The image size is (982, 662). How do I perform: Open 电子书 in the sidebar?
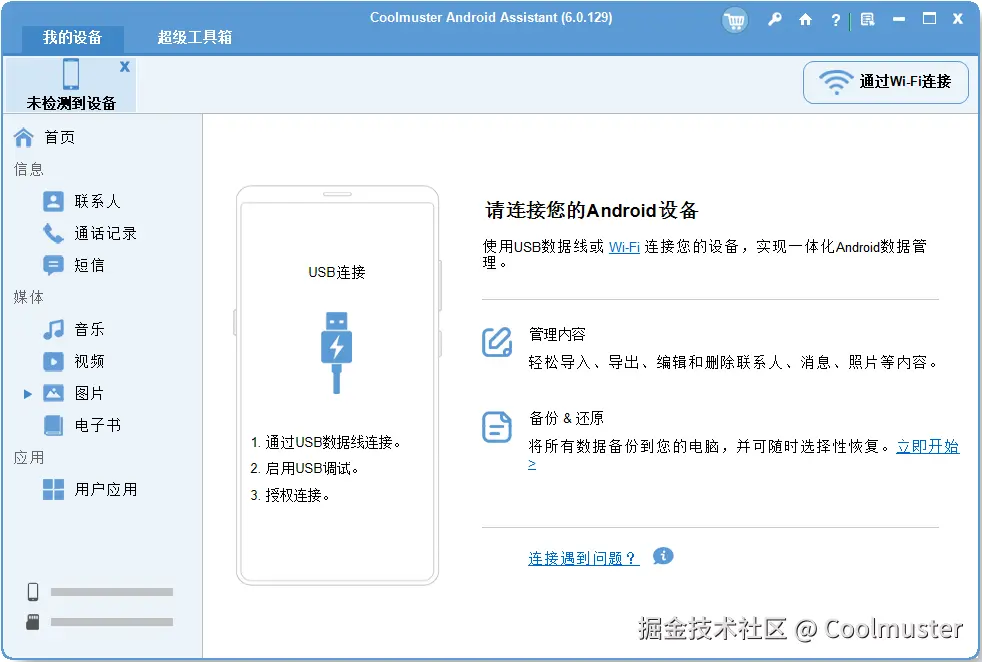(x=97, y=425)
